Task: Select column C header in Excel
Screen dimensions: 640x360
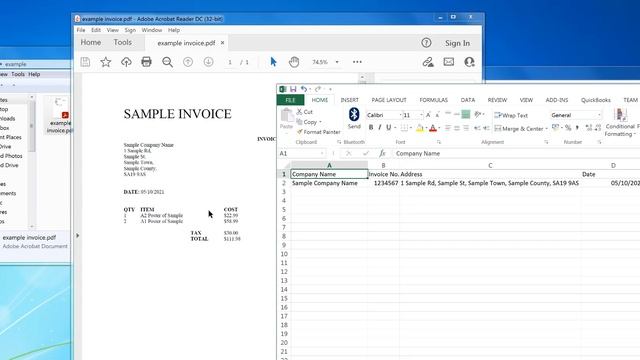Action: point(490,165)
